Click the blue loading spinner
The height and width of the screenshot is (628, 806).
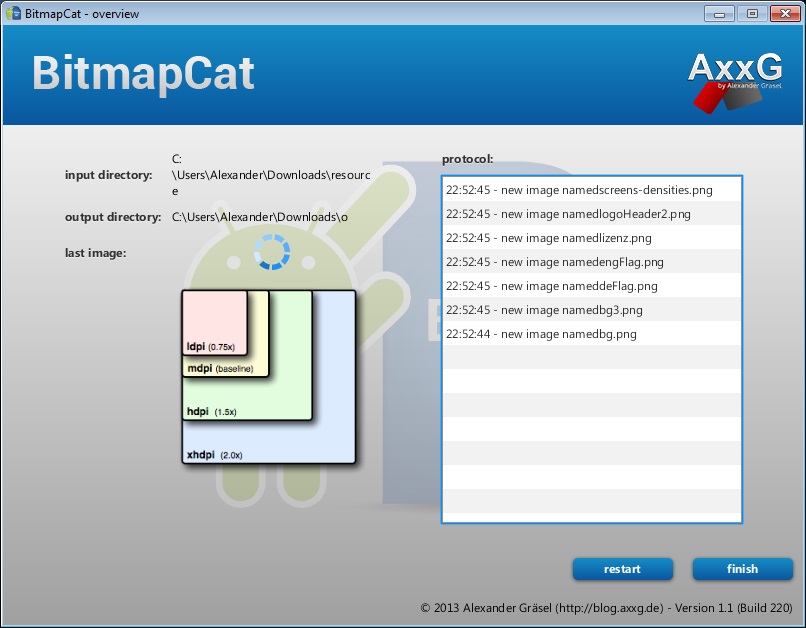click(x=271, y=252)
